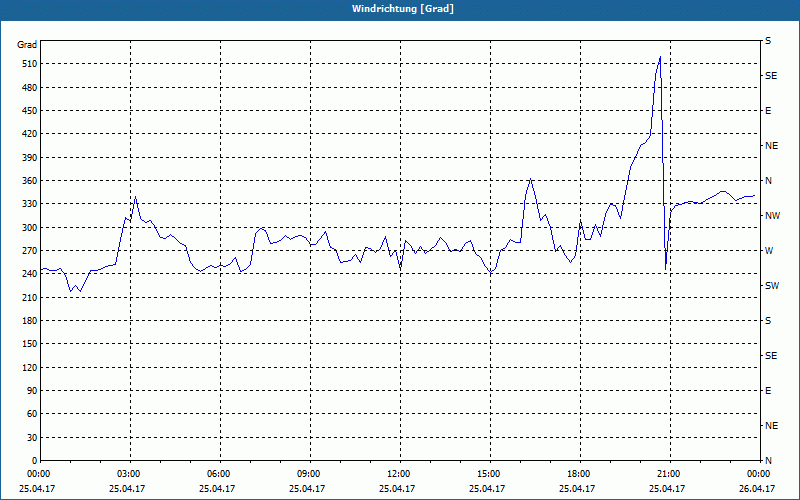Image resolution: width=800 pixels, height=500 pixels.
Task: Select the SW compass label
Action: (772, 286)
